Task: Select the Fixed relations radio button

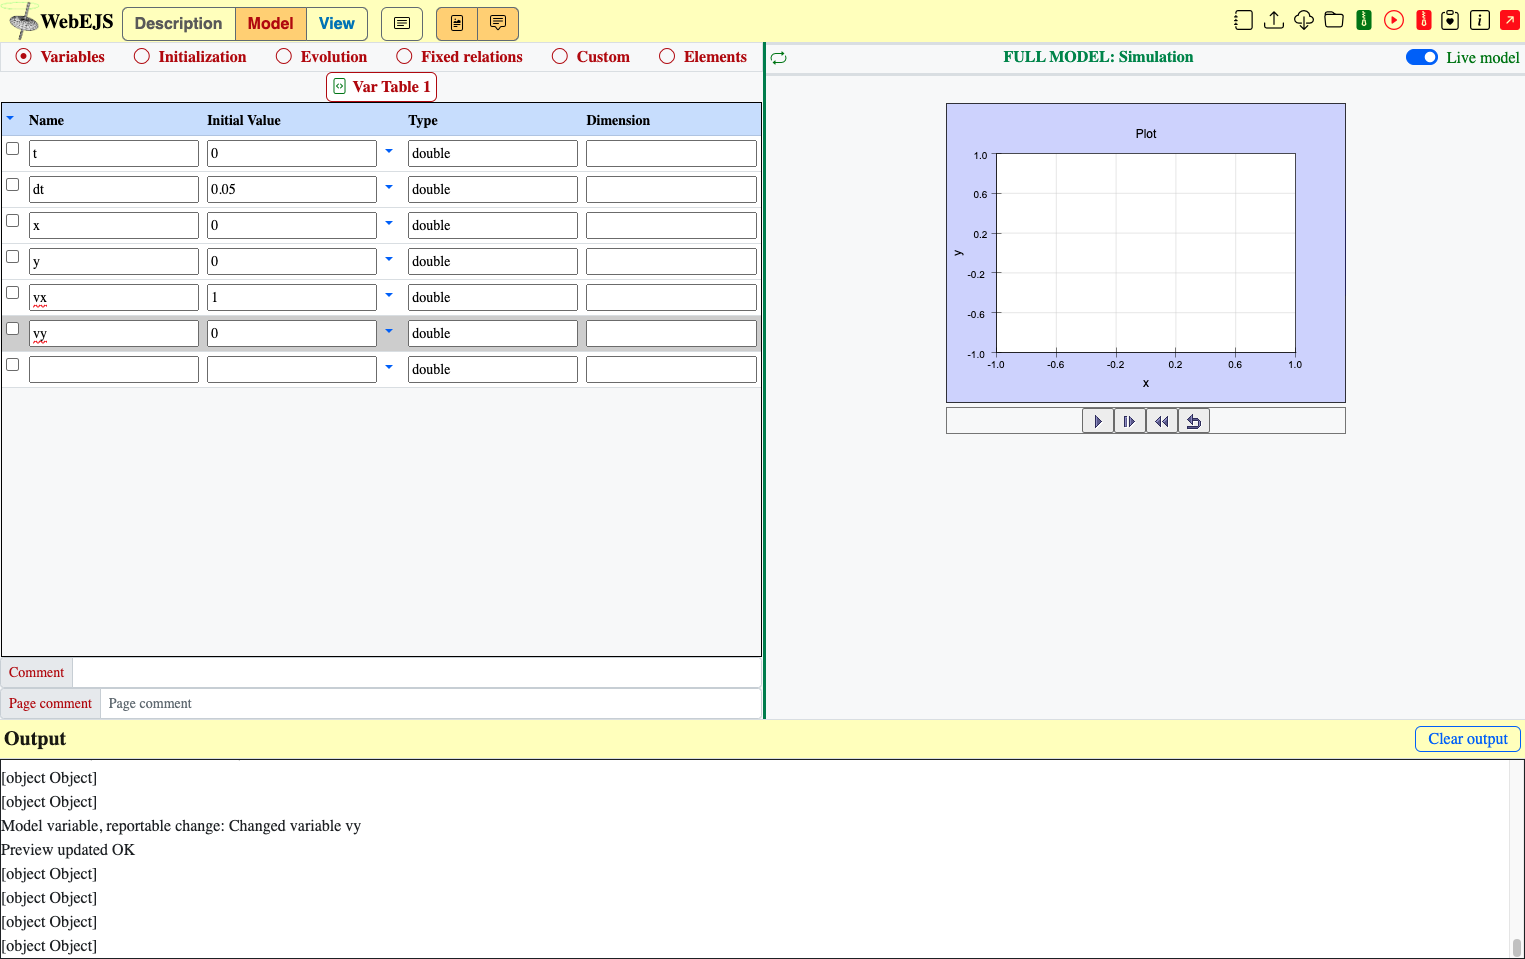Action: coord(404,57)
